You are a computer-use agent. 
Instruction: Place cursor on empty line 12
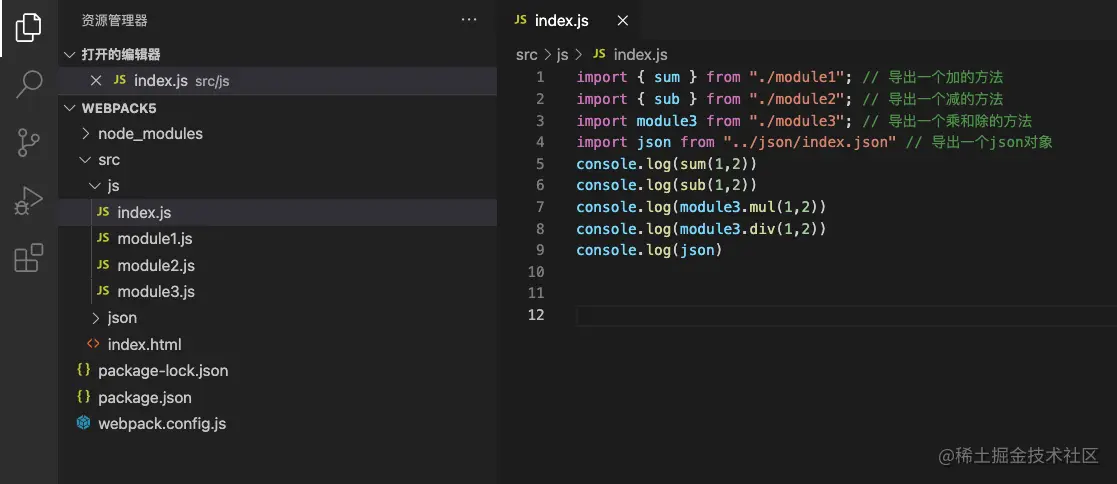click(x=846, y=316)
